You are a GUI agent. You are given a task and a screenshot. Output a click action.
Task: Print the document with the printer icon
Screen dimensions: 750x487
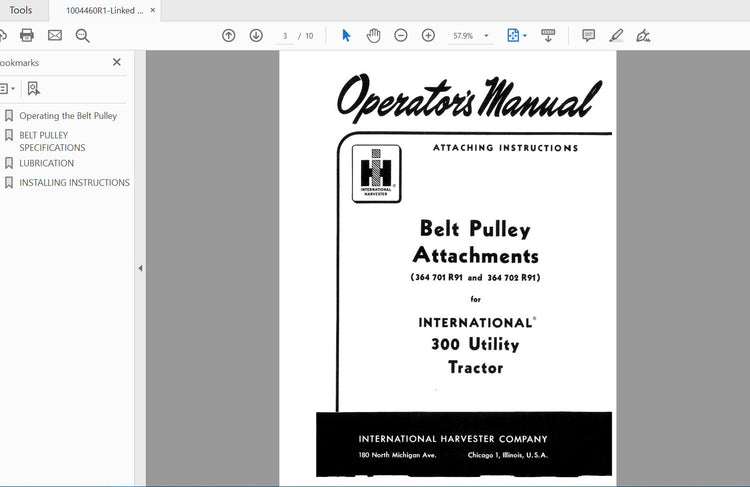pos(27,35)
